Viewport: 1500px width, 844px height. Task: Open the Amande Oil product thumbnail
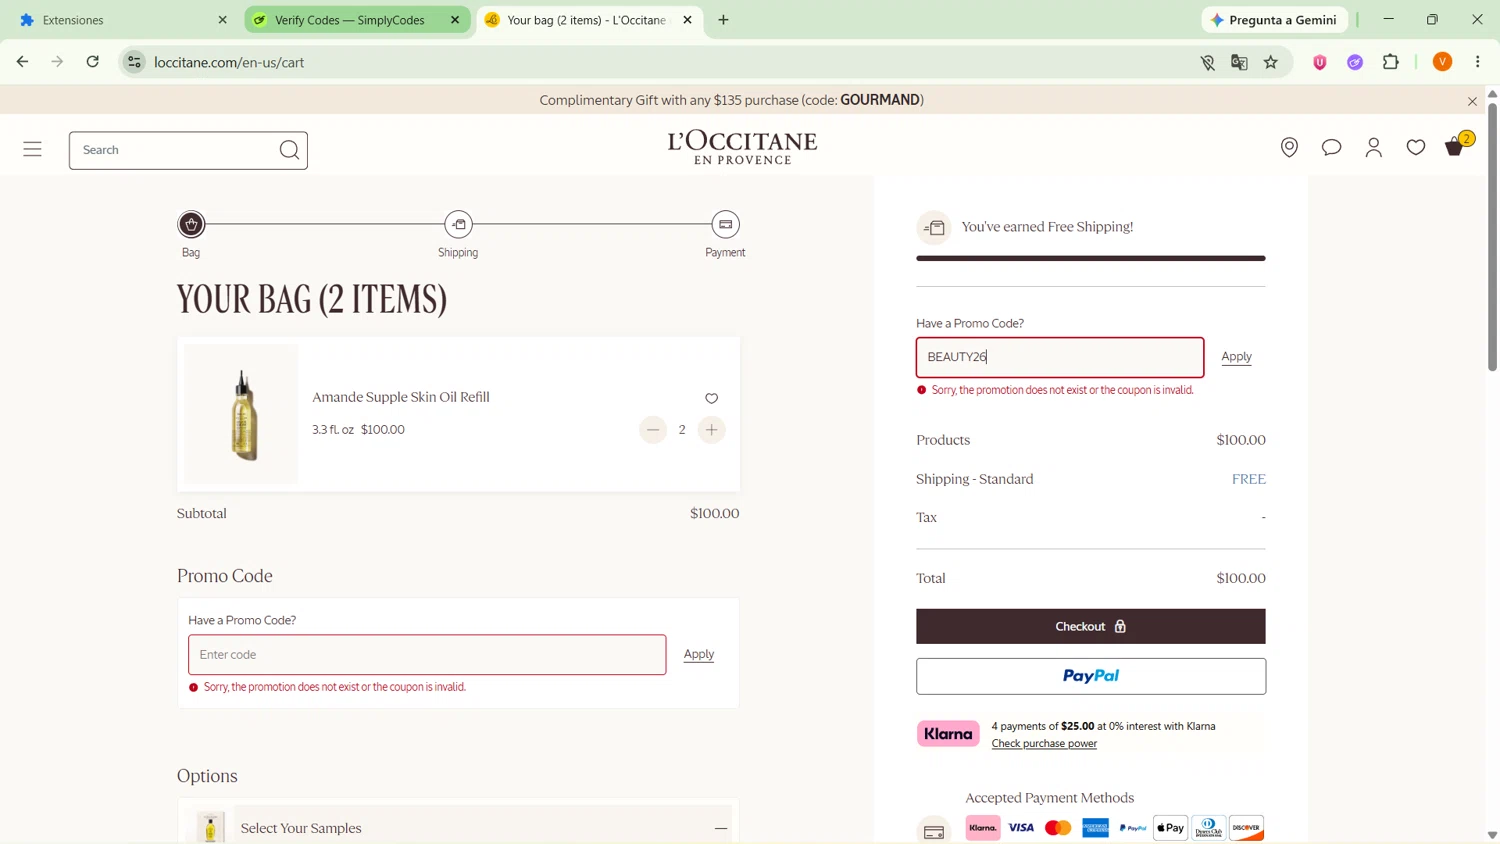coord(241,414)
